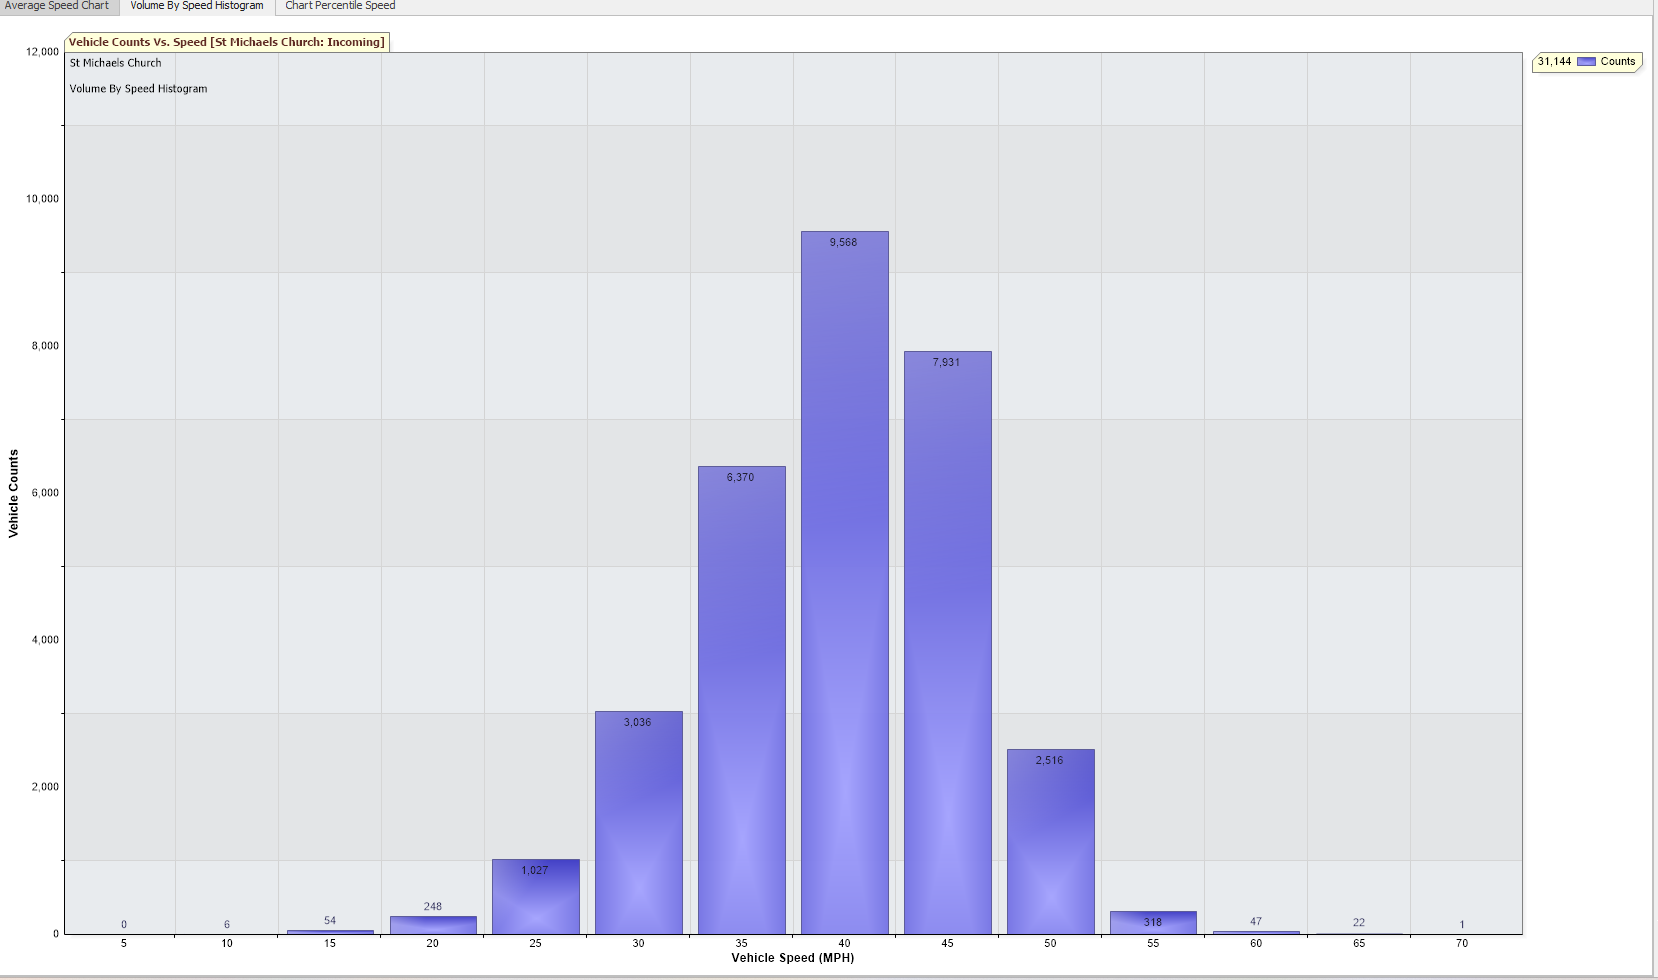Image resolution: width=1658 pixels, height=980 pixels.
Task: Click the 55 MPH bar showing 318
Action: [1153, 923]
